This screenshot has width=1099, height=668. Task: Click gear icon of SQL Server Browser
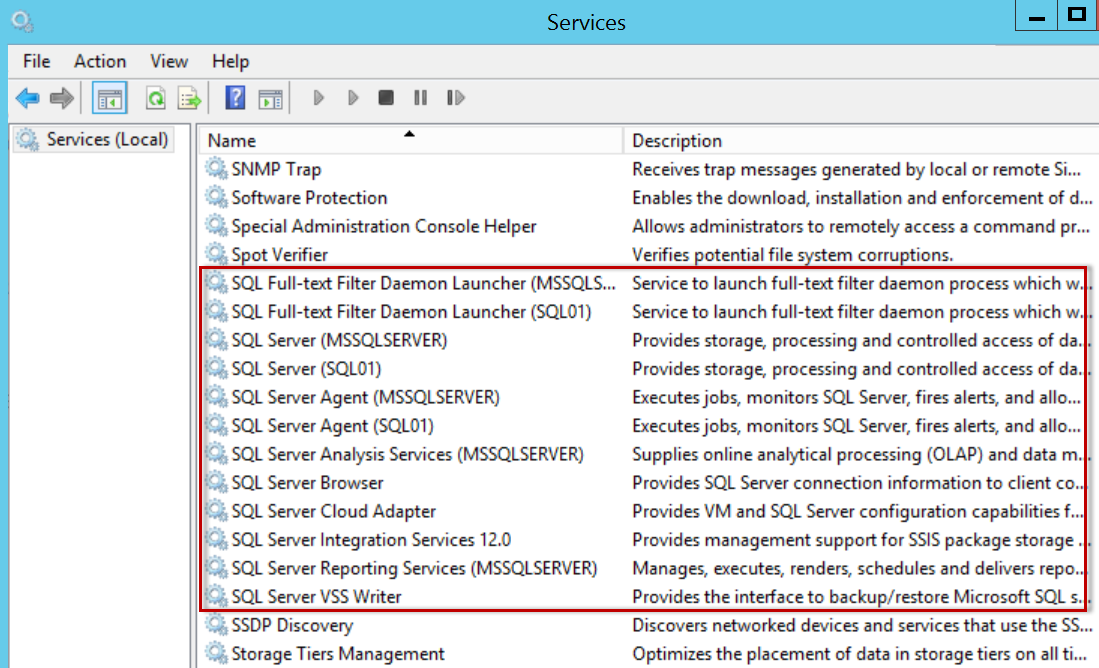point(216,483)
